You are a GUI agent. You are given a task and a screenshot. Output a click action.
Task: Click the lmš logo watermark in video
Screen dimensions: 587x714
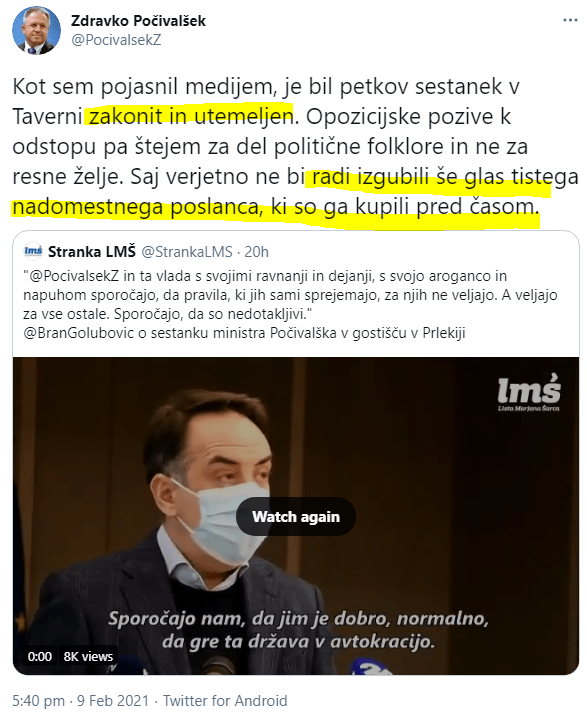pos(529,392)
